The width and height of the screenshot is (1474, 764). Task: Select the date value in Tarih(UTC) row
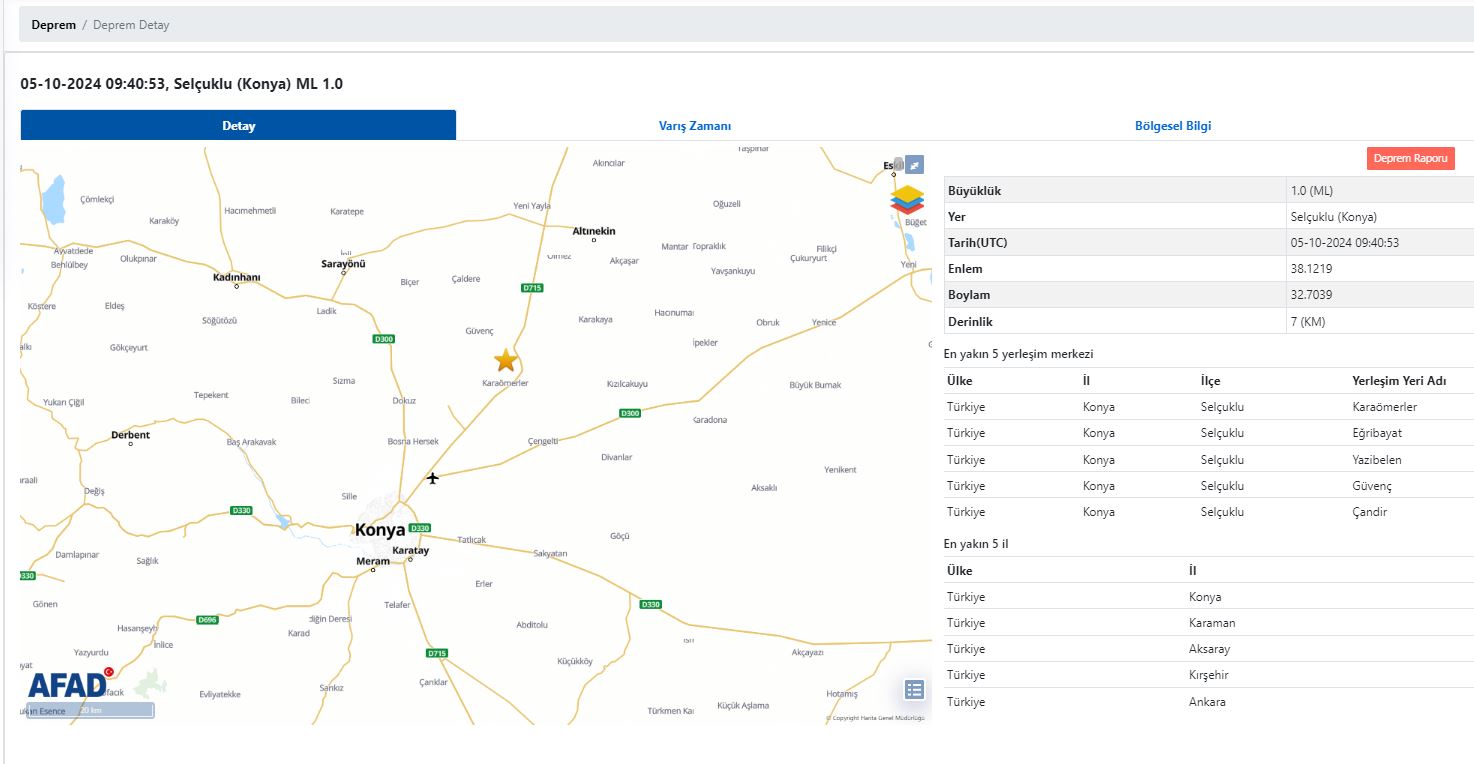tap(1345, 242)
